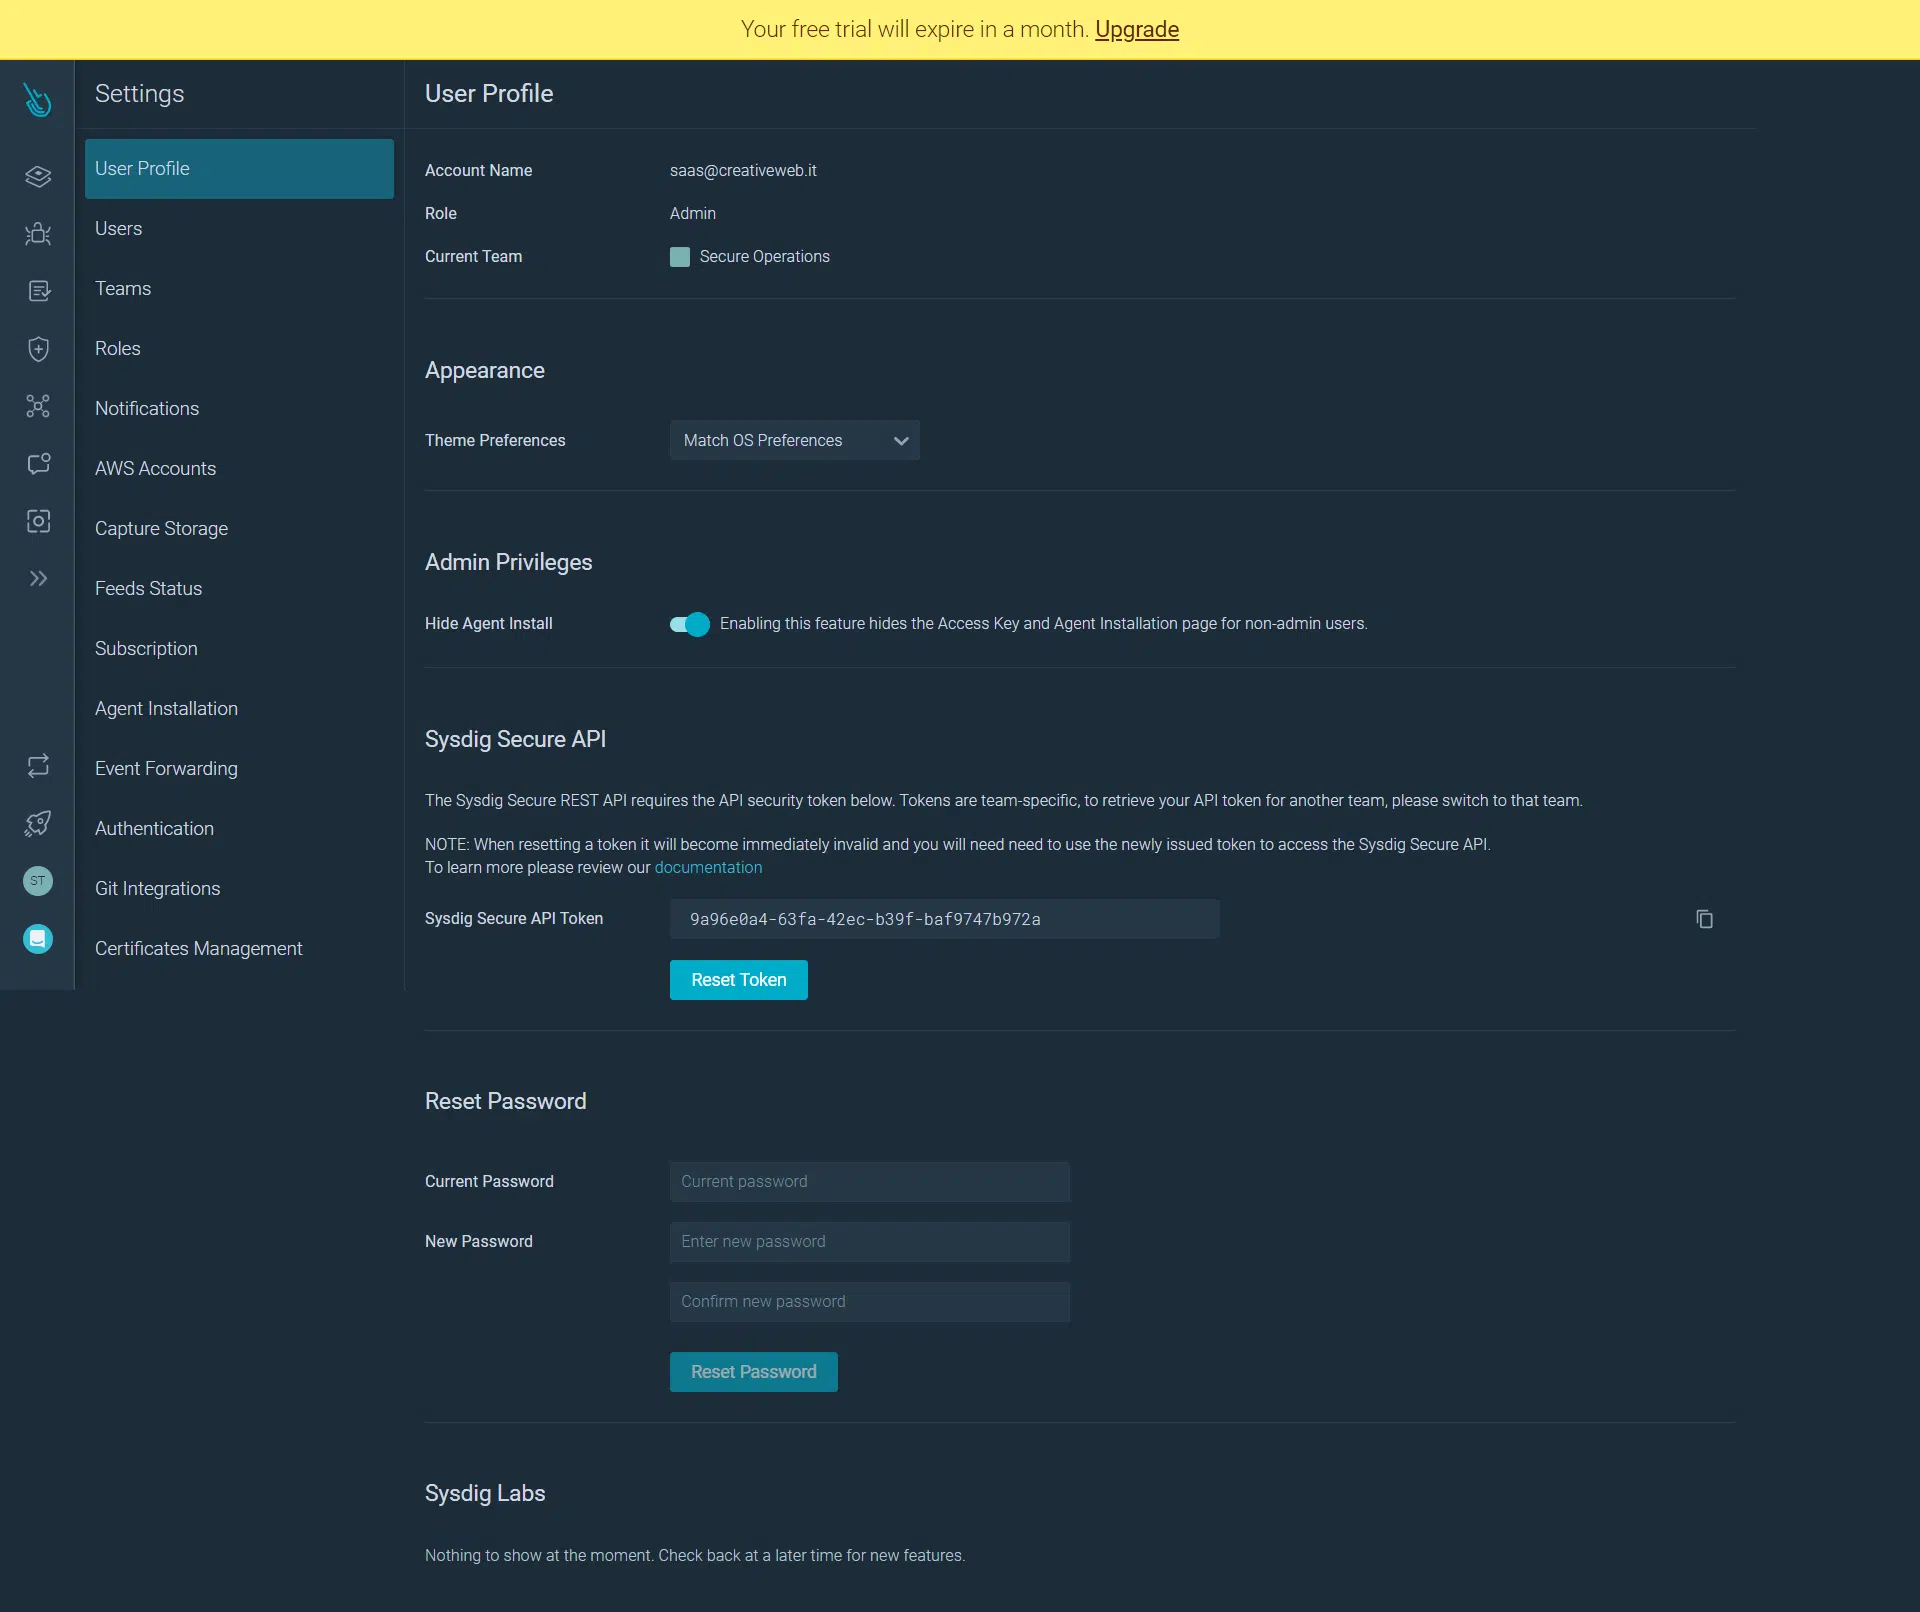The image size is (1920, 1612).
Task: Open the network nodes icon in sidebar
Action: tap(38, 406)
